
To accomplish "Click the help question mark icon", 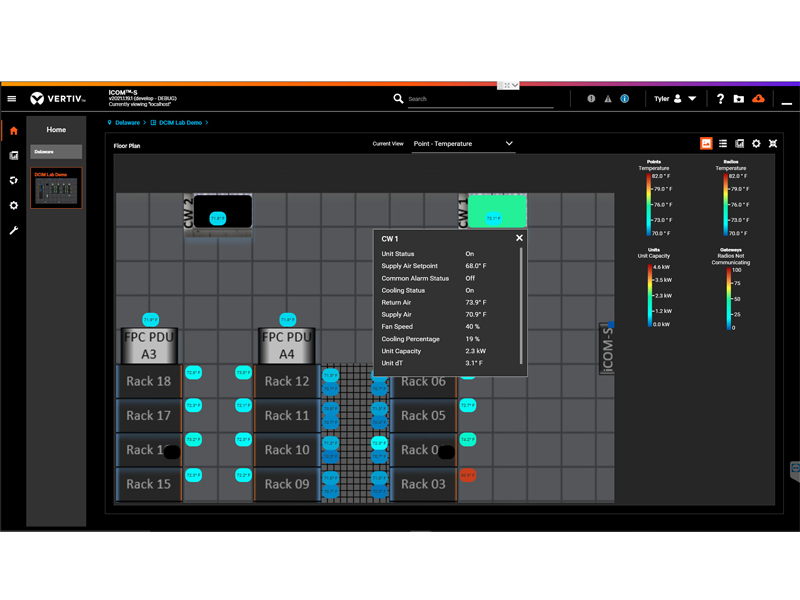I will tap(721, 99).
